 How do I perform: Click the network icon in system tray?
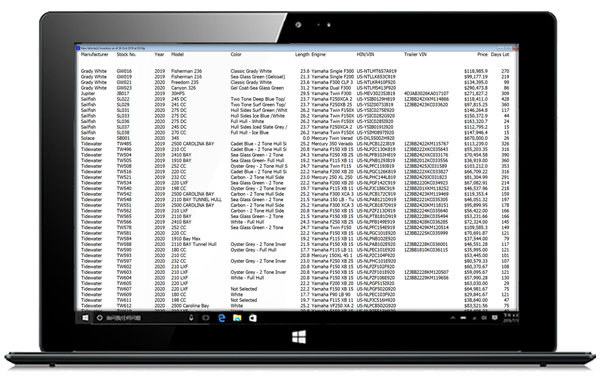(474, 318)
